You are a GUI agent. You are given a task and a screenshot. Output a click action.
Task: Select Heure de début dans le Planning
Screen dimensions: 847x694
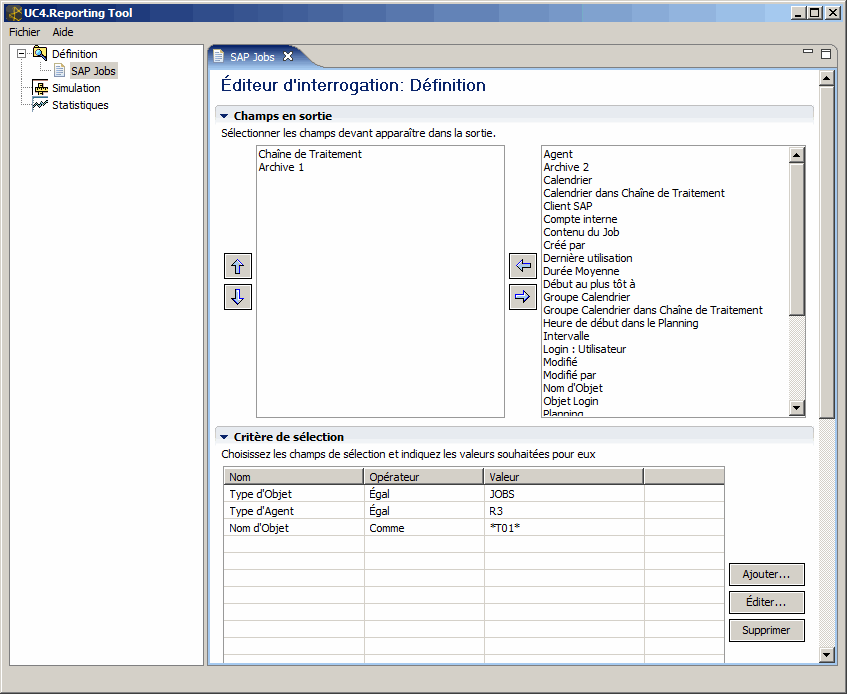tap(621, 322)
